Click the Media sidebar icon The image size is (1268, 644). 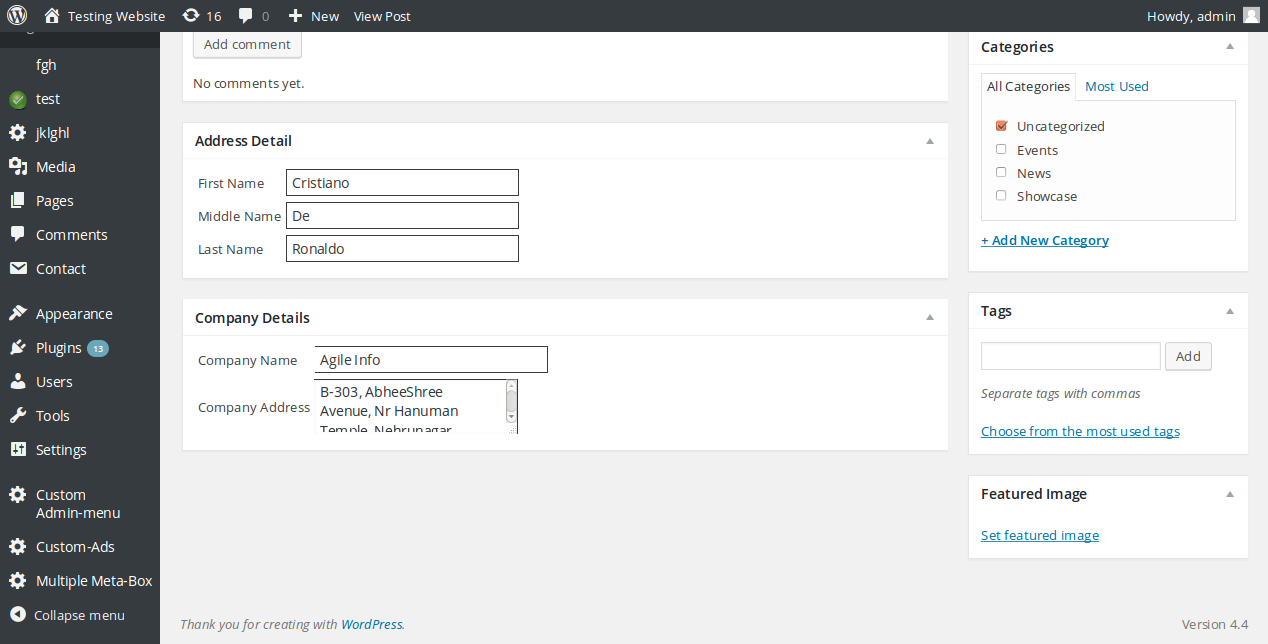click(17, 167)
